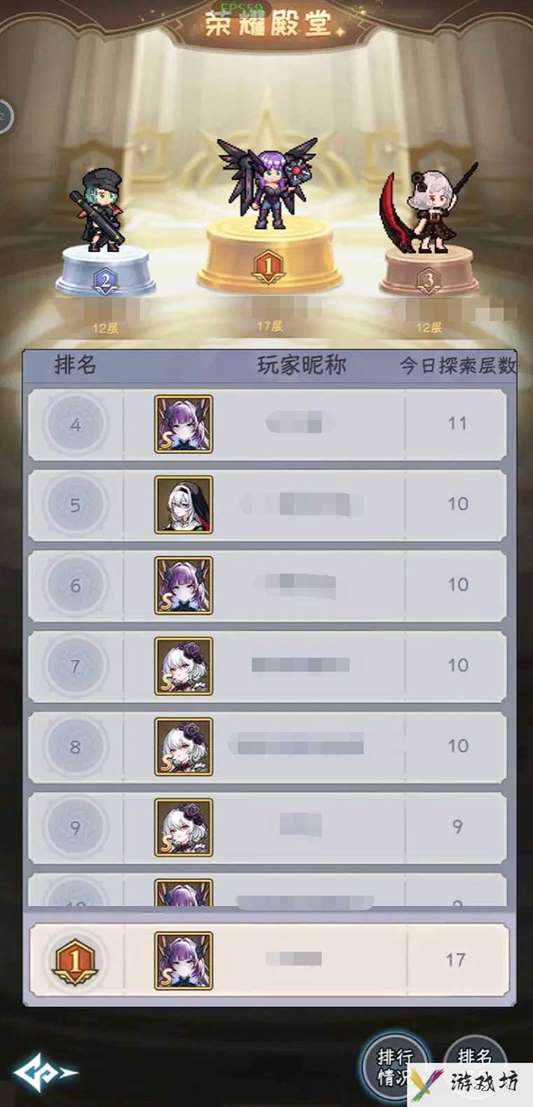Tap the first-place purple winged character
Image resolution: width=533 pixels, height=1107 pixels.
click(268, 182)
